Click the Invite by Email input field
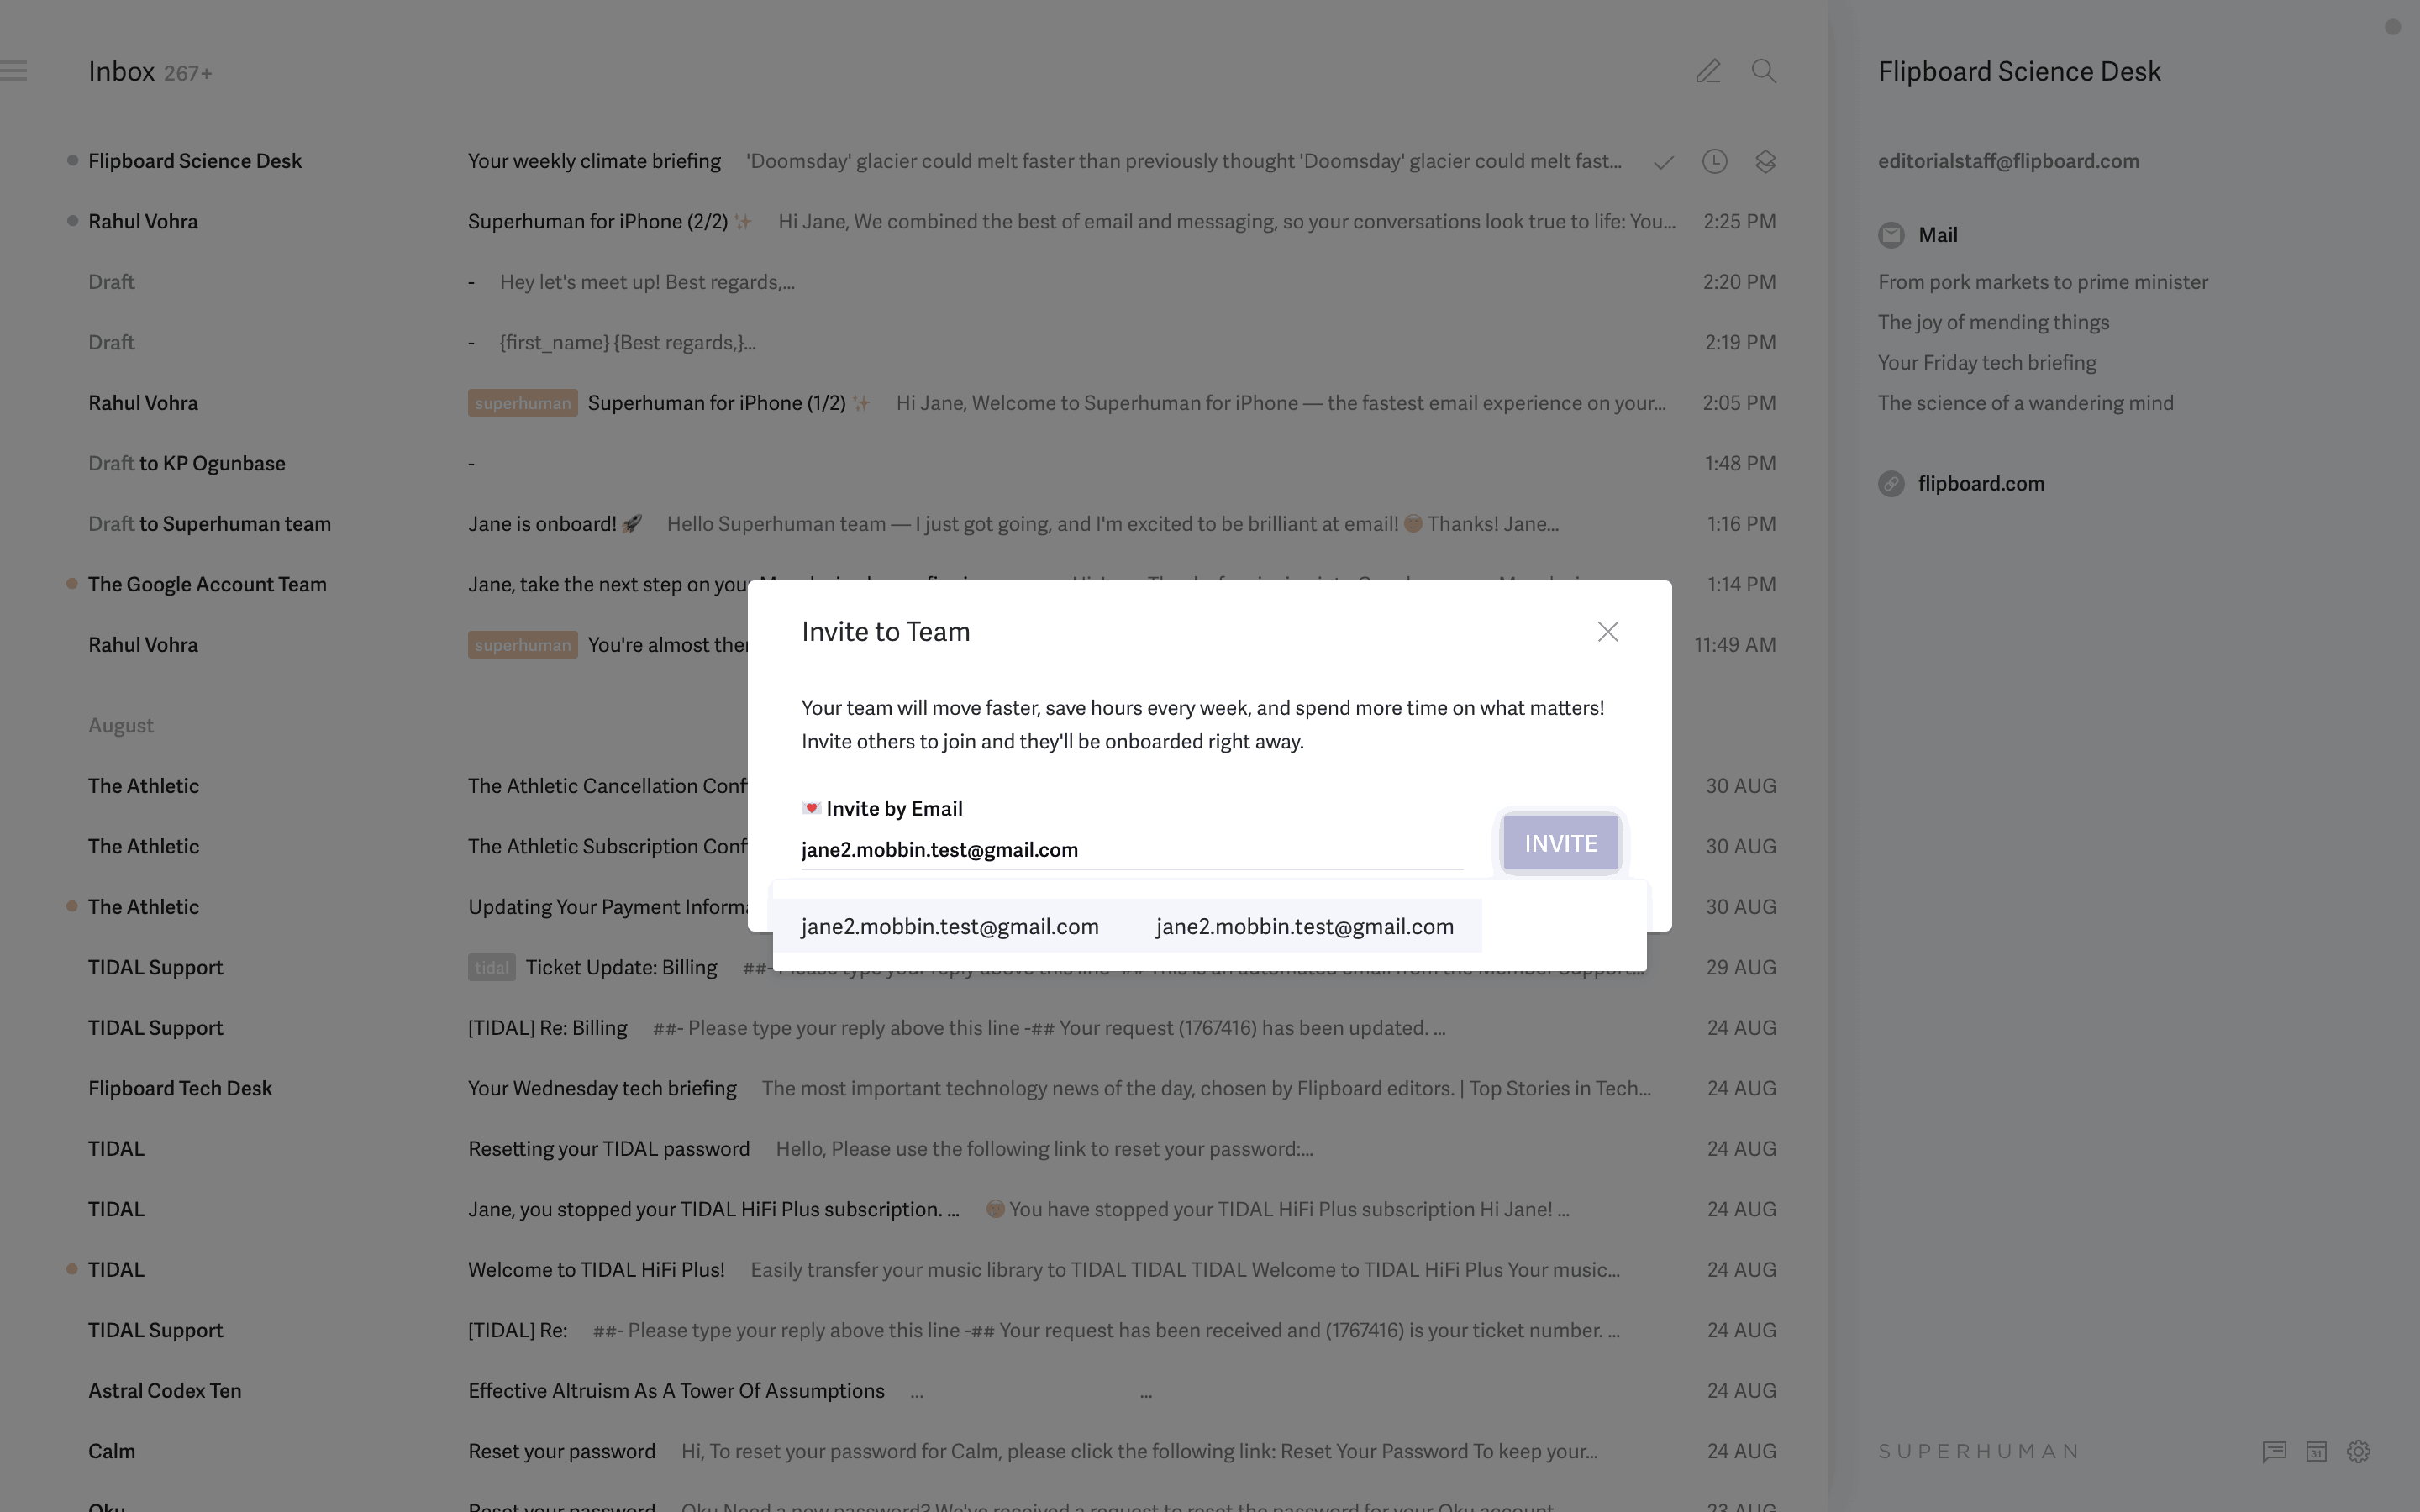This screenshot has width=2420, height=1512. tap(1132, 850)
